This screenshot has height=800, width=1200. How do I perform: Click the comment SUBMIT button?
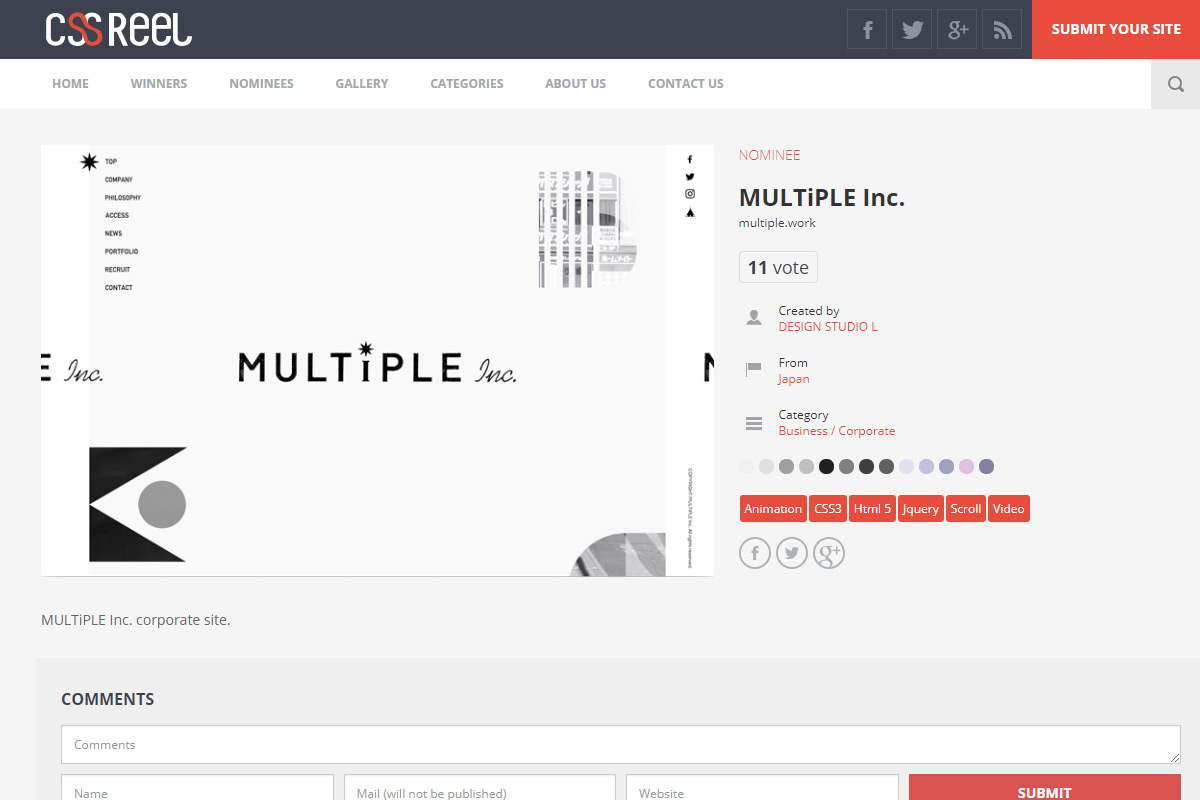click(1045, 788)
